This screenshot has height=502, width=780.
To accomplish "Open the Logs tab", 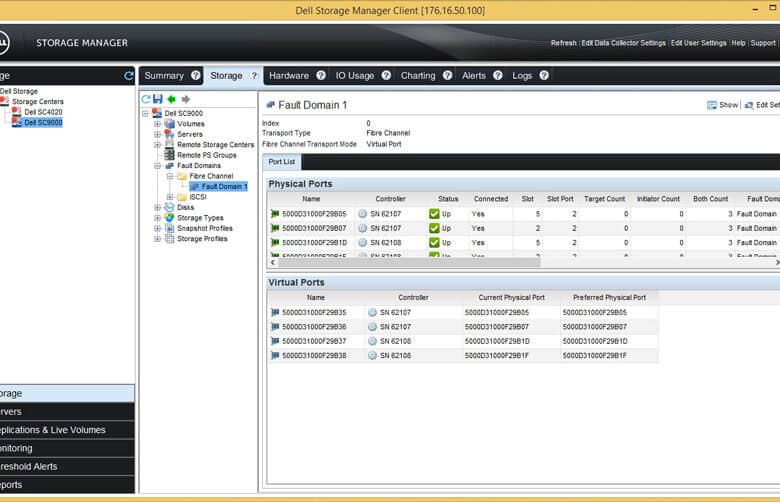I will pyautogui.click(x=522, y=76).
